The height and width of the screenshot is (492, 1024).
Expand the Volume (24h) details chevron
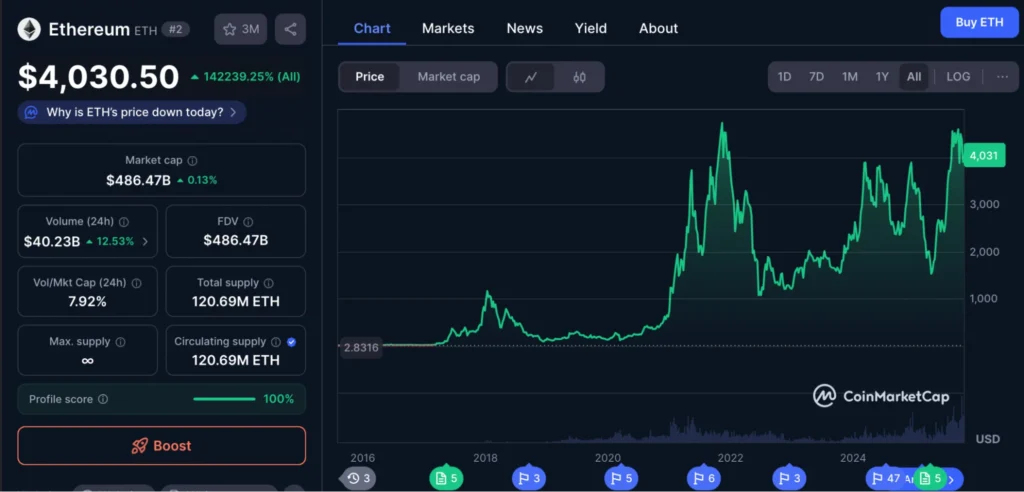146,241
